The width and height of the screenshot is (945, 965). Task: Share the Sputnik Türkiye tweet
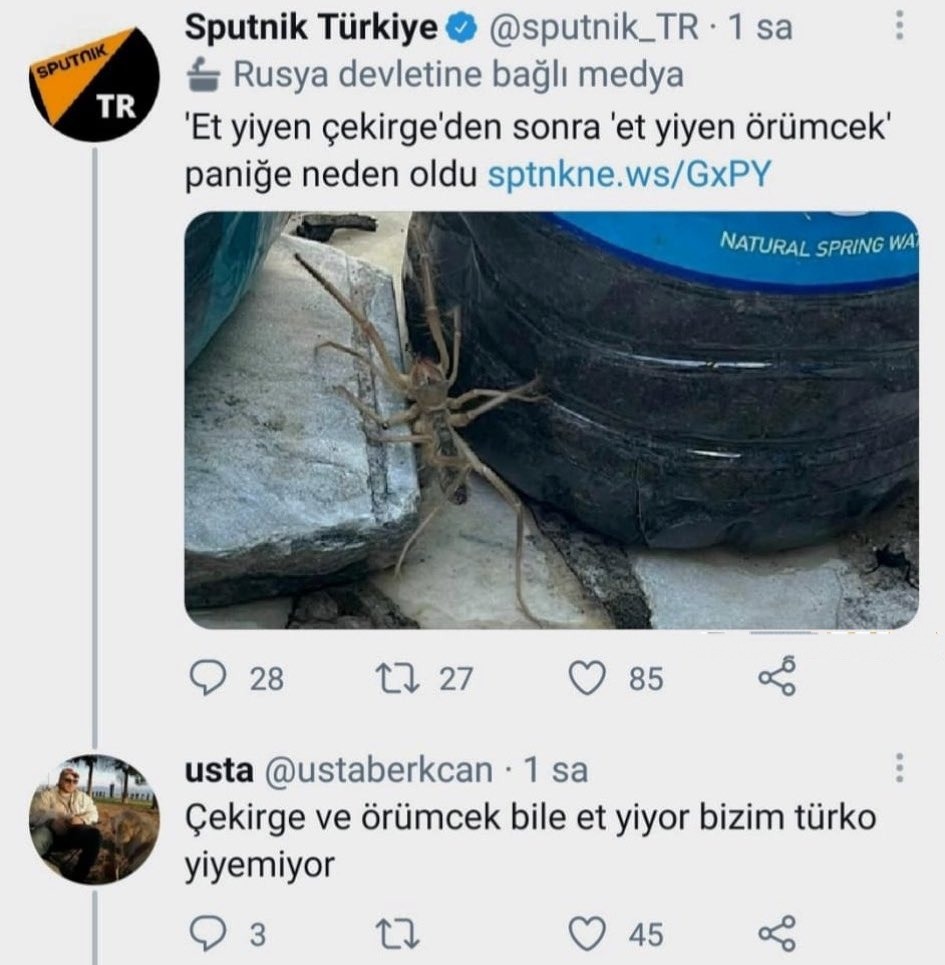coord(777,676)
